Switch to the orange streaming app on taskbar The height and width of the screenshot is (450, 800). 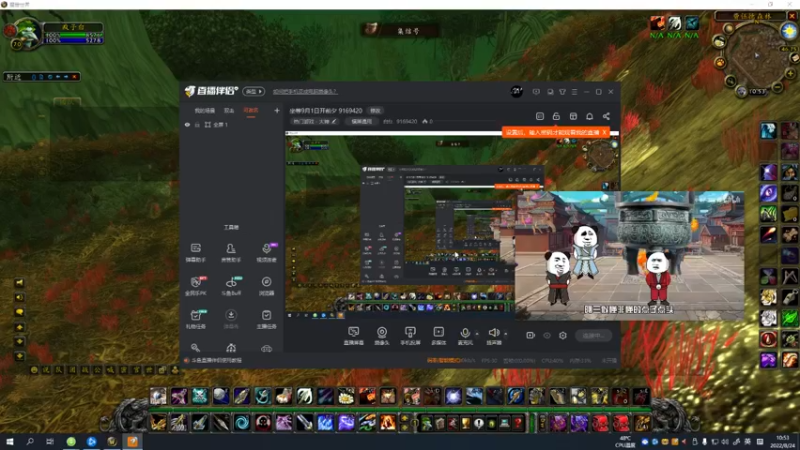[132, 441]
